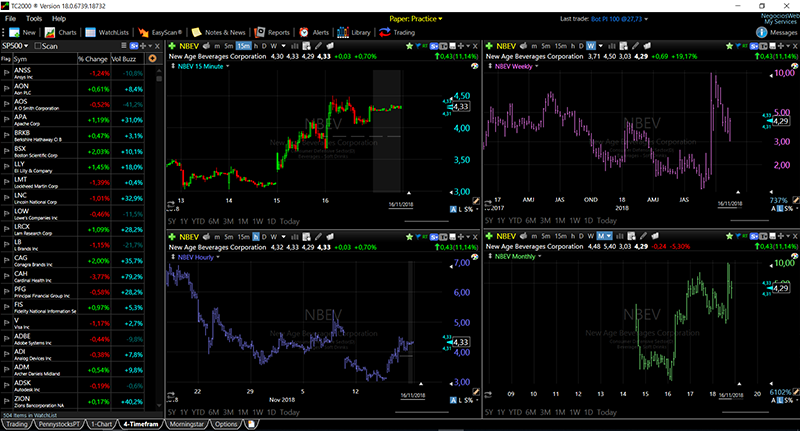Open chart style bars icon in 15 Minute chart

pyautogui.click(x=295, y=46)
